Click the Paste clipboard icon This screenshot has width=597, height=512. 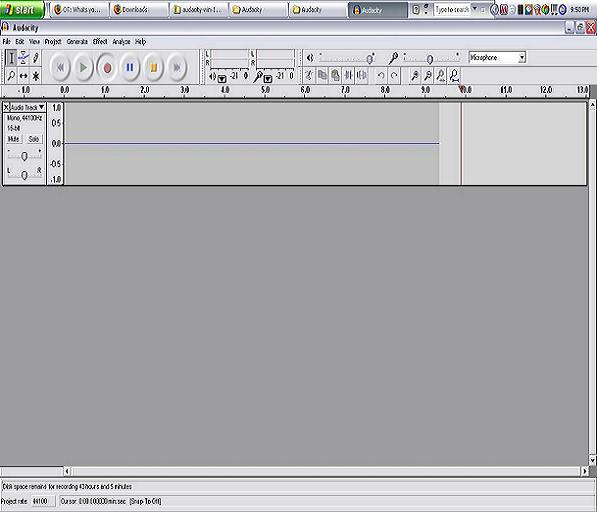click(x=335, y=75)
